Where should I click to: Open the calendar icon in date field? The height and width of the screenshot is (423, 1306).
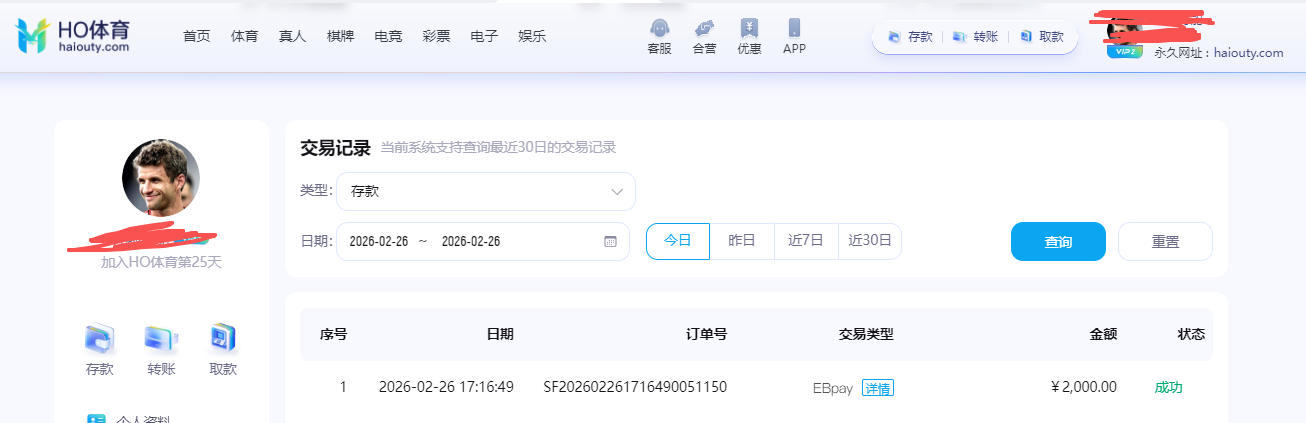click(610, 242)
